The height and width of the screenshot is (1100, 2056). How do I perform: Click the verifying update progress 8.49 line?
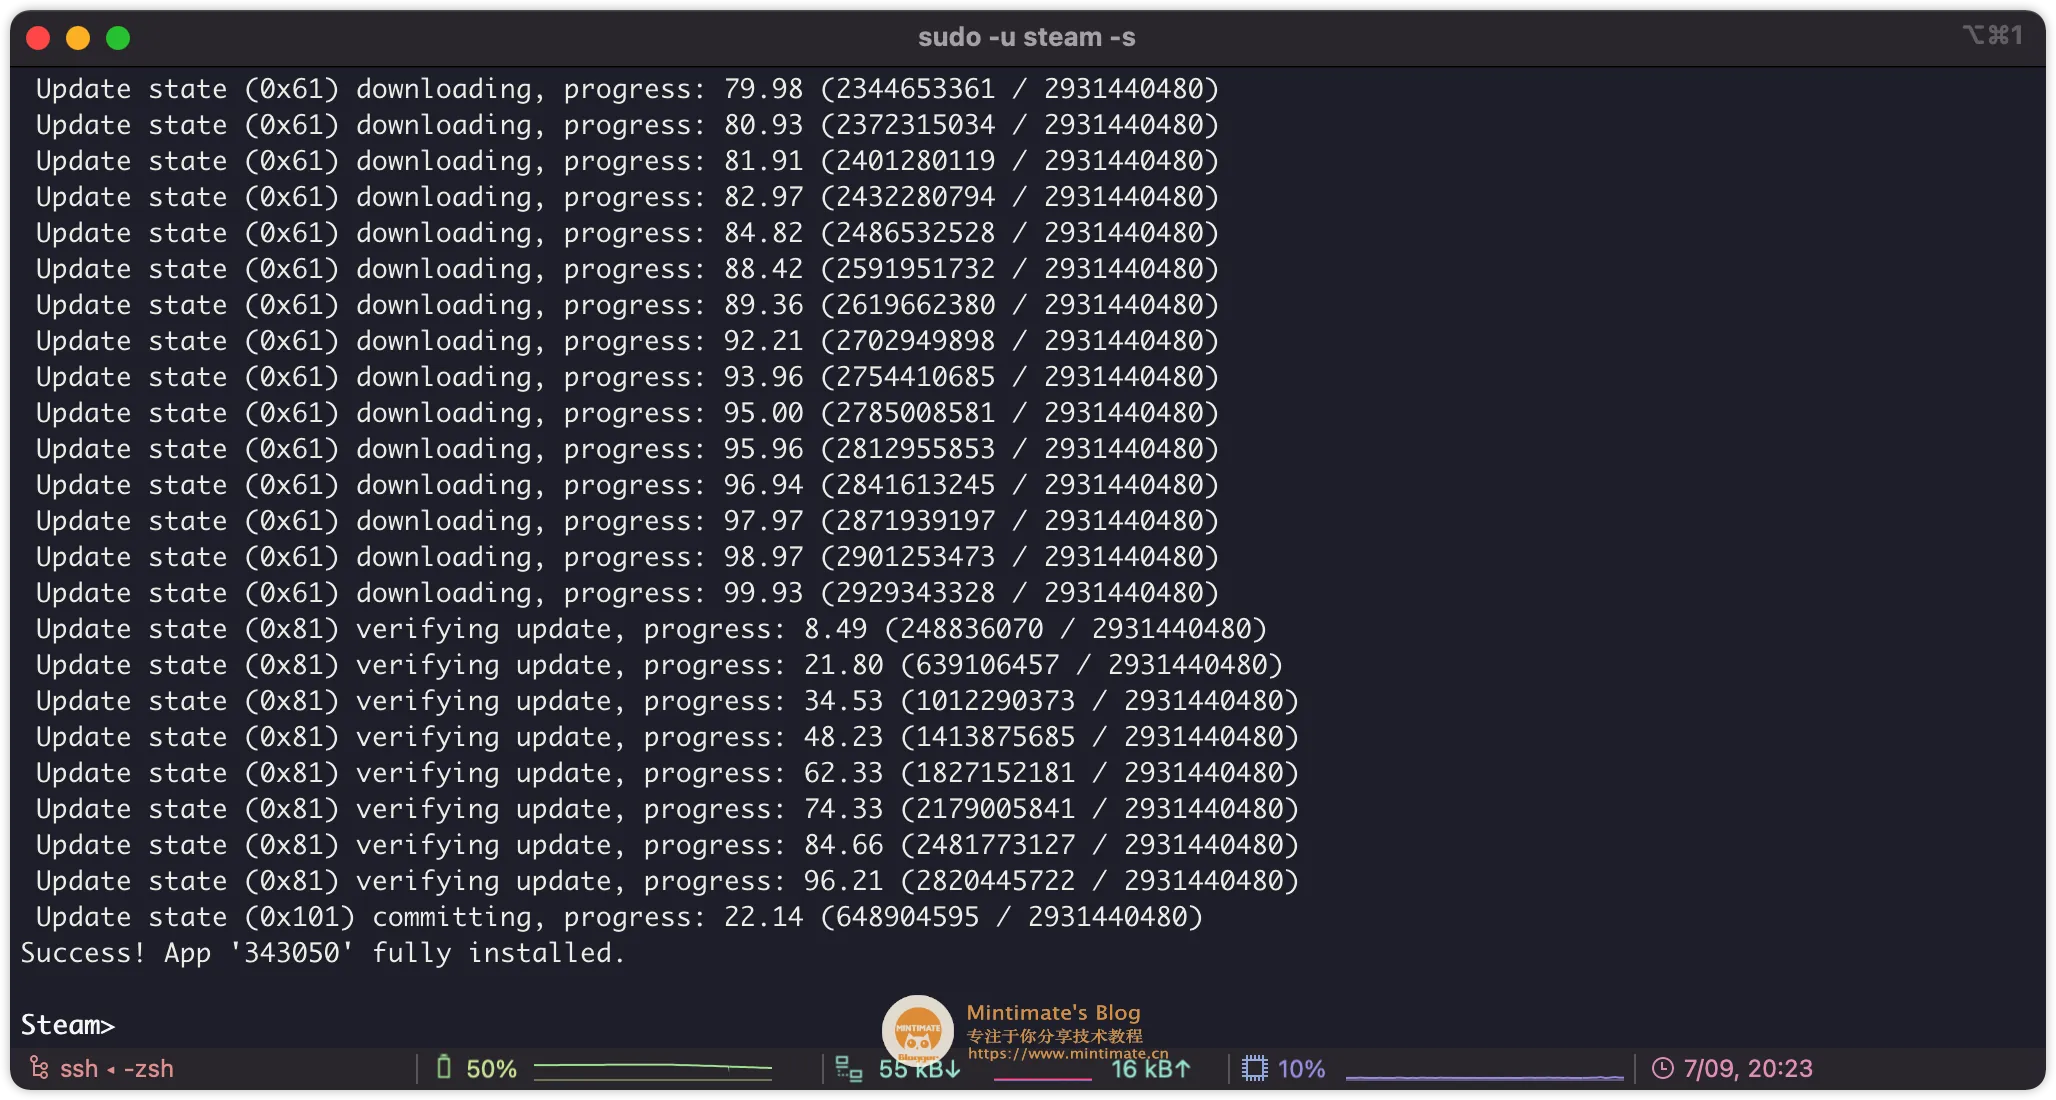[651, 629]
